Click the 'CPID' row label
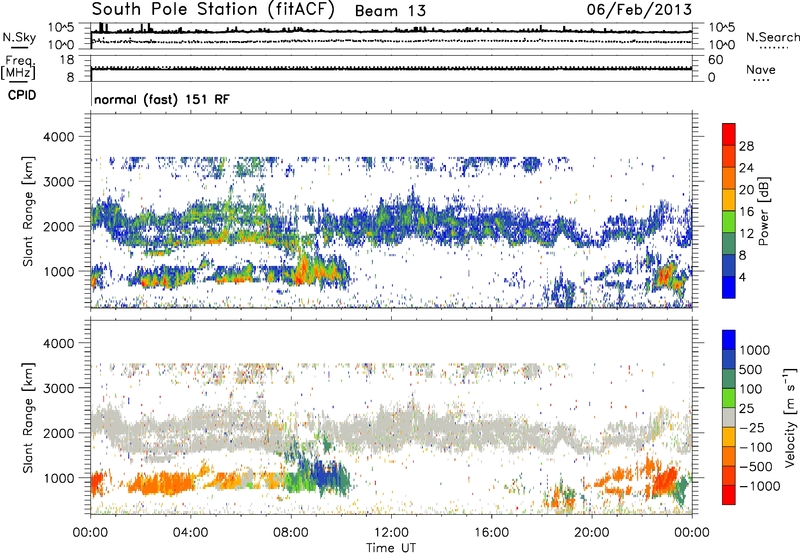This screenshot has height=554, width=800. pos(22,95)
